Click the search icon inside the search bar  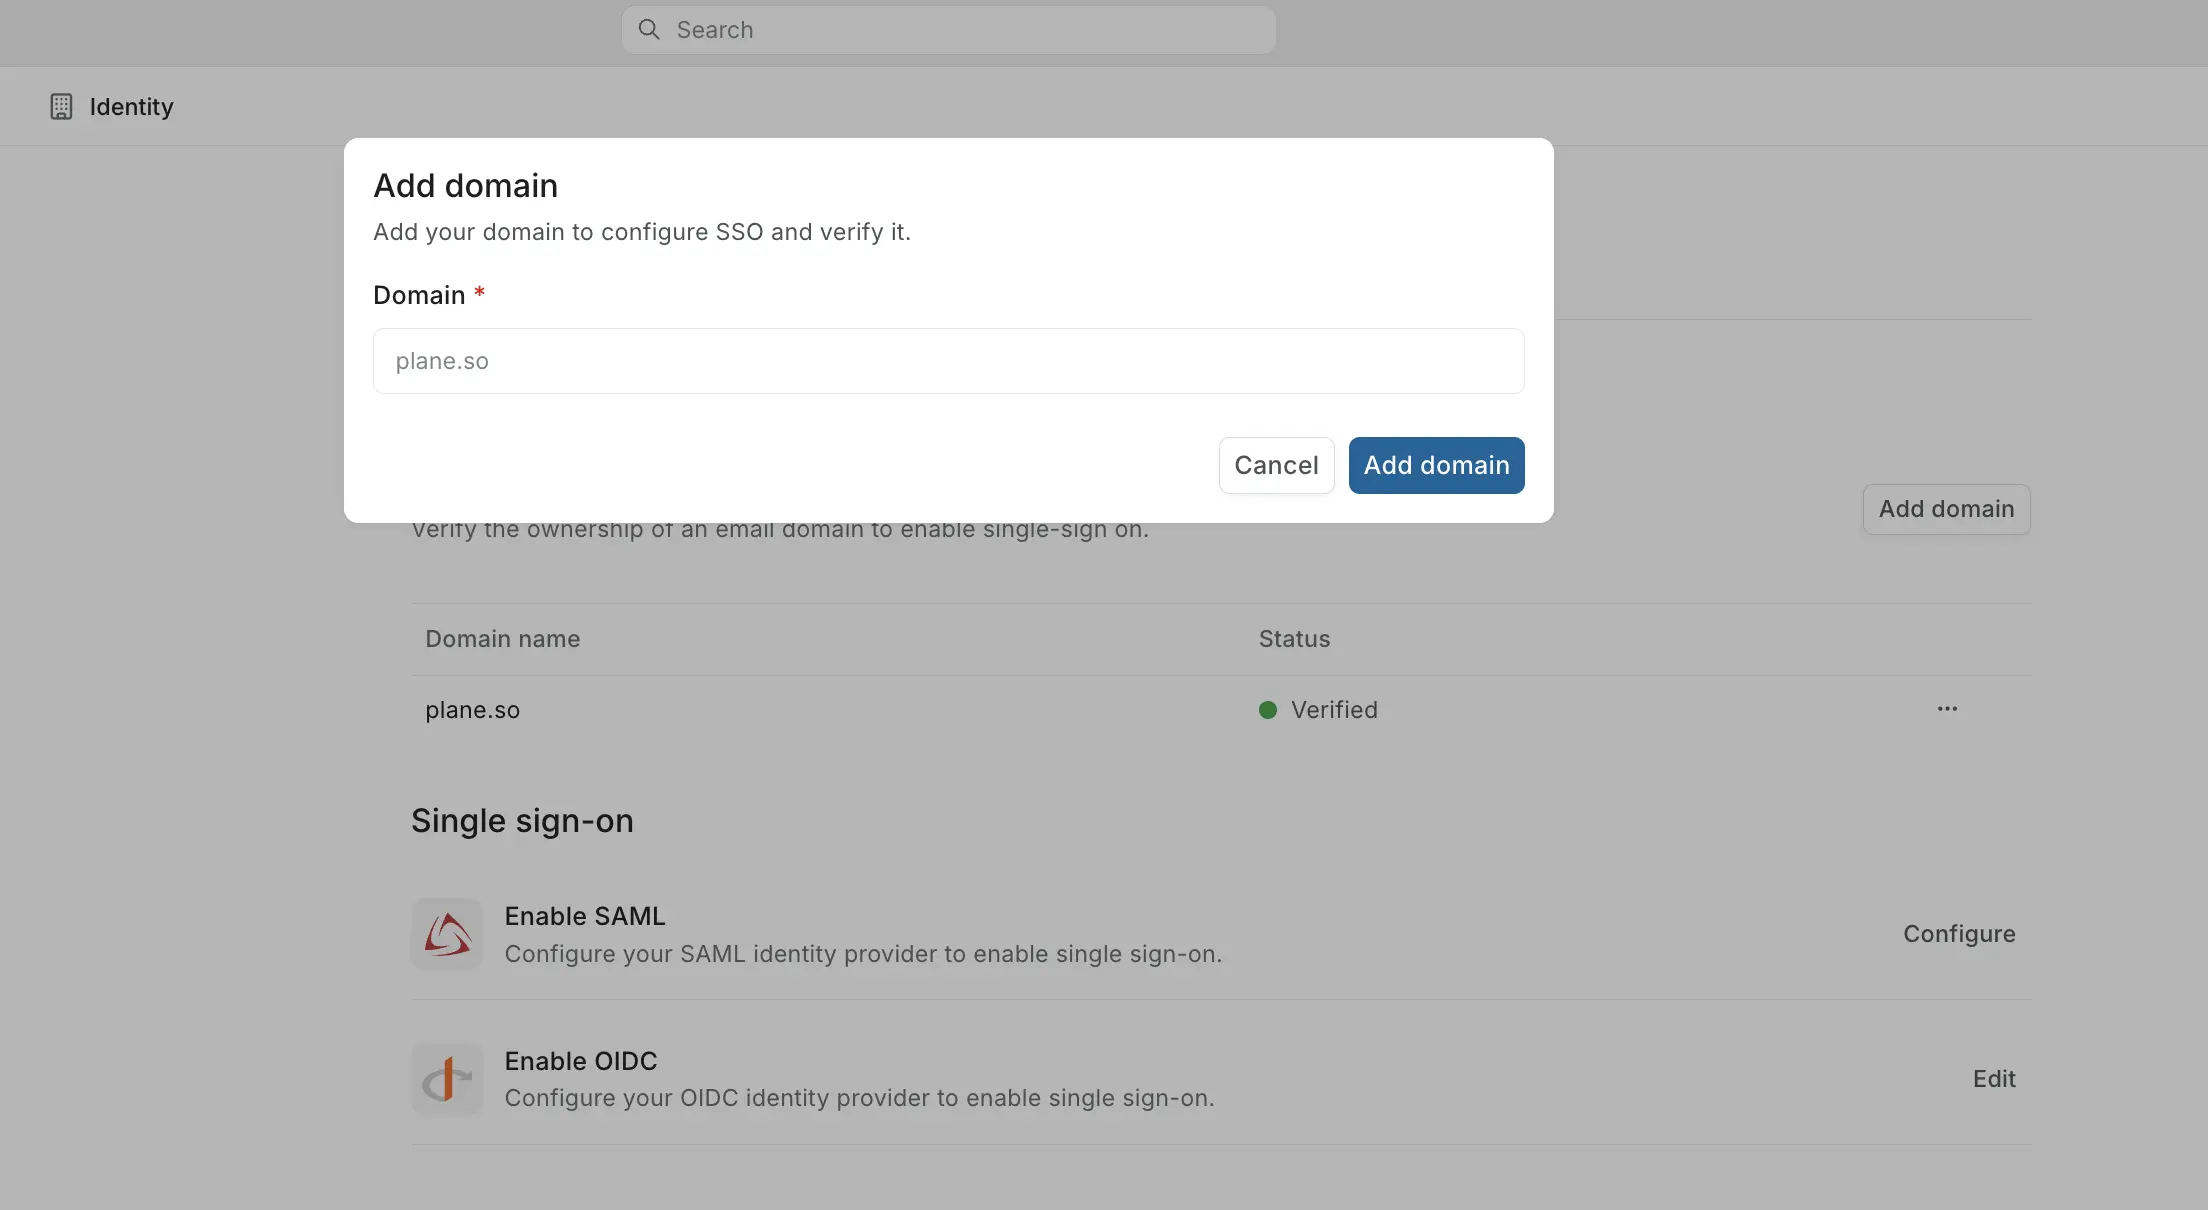click(648, 29)
